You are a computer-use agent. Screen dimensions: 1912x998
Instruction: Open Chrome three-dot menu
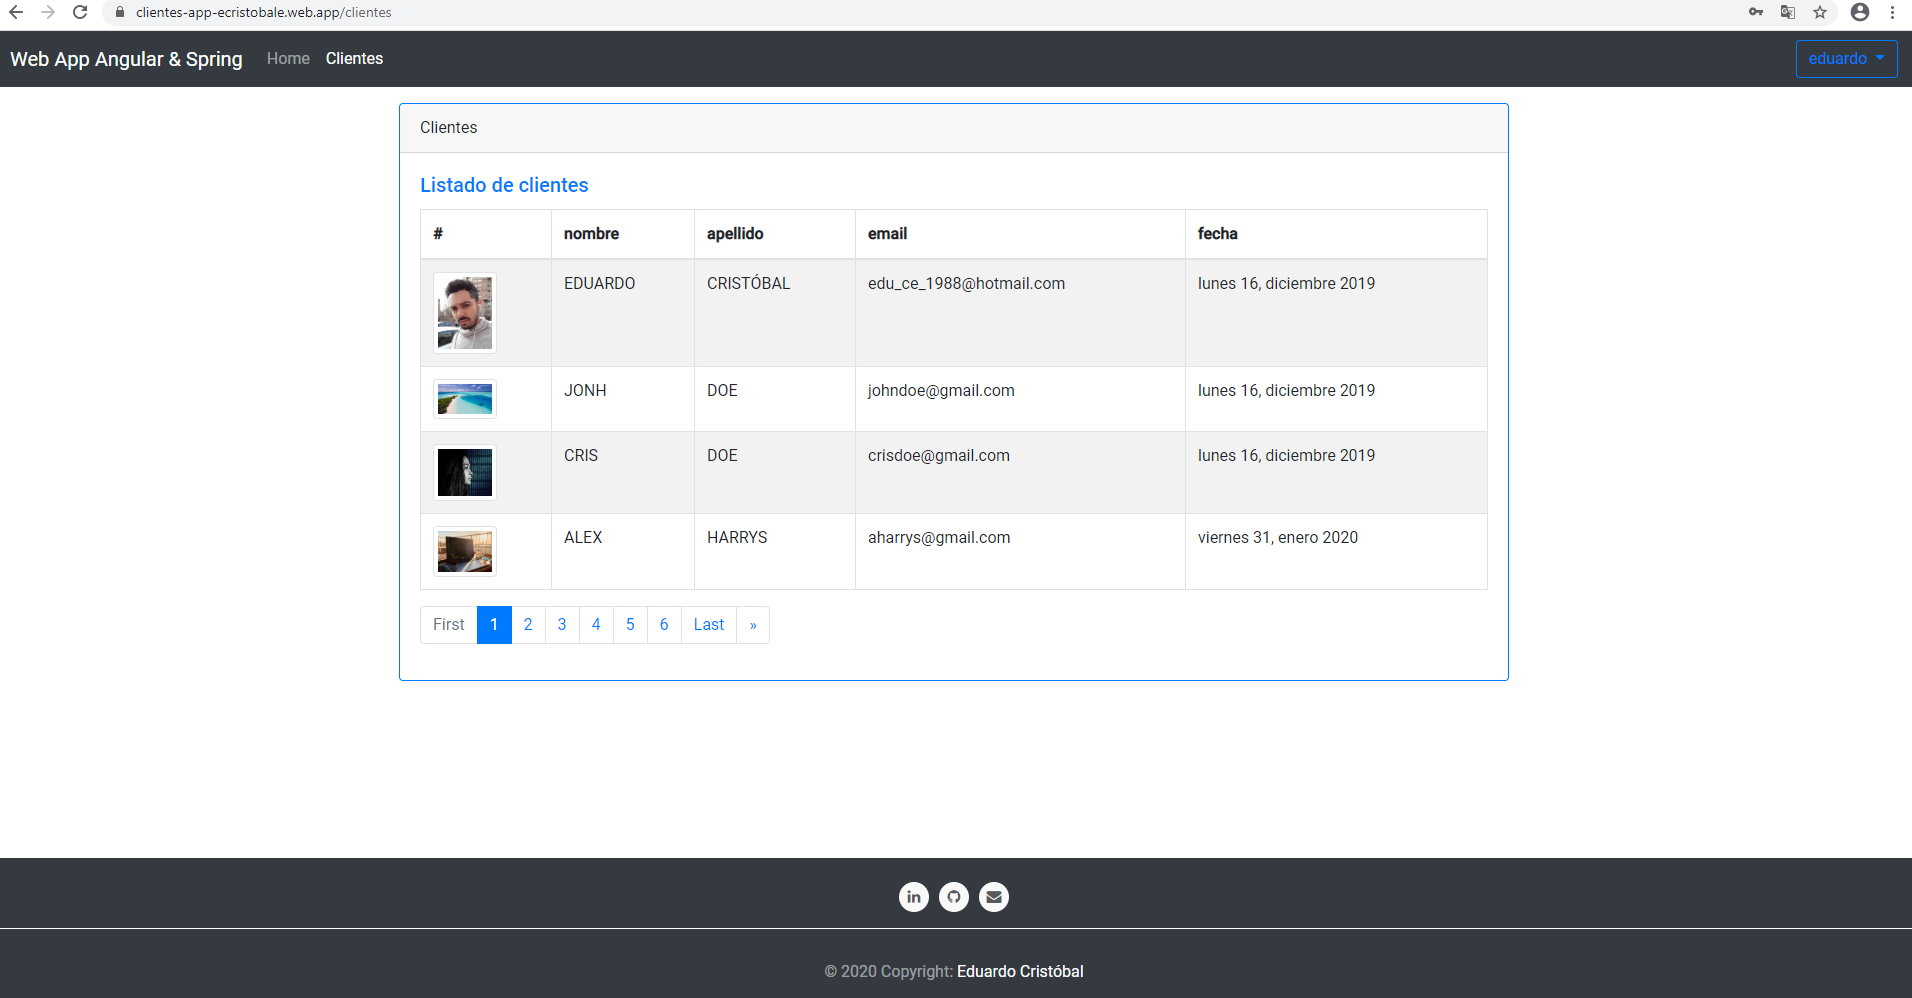coord(1893,12)
